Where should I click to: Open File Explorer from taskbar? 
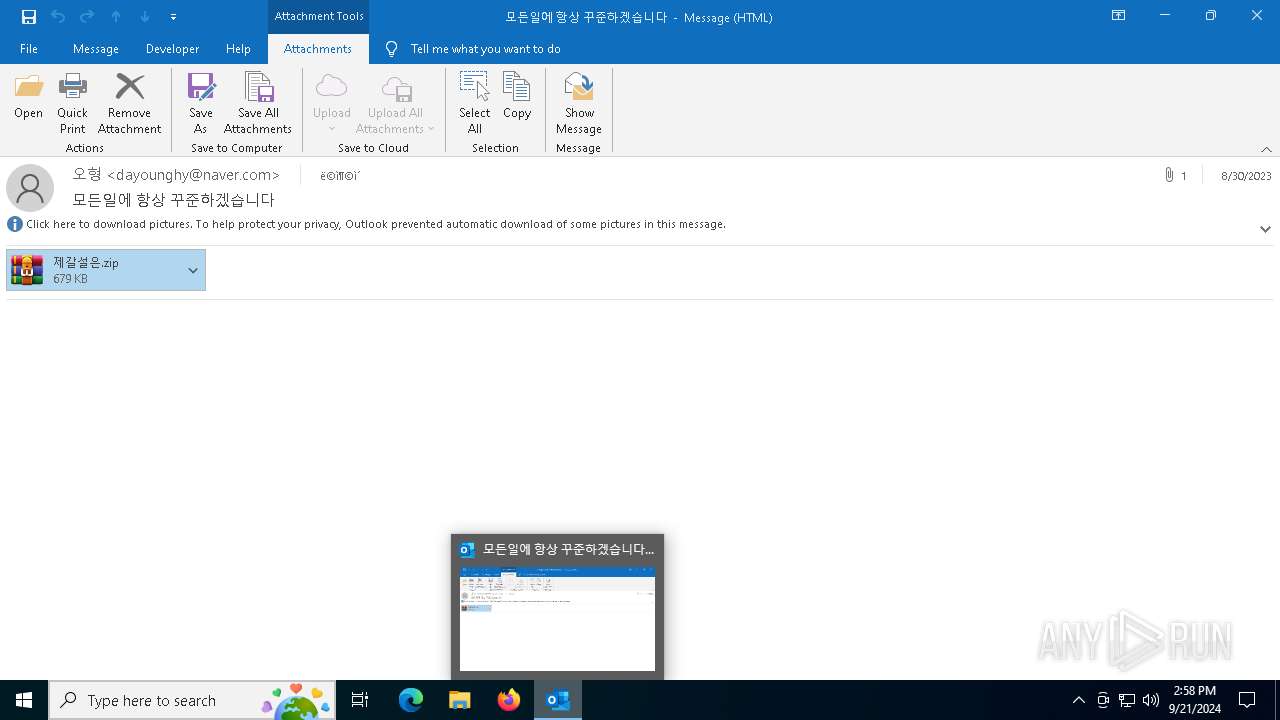[x=460, y=700]
